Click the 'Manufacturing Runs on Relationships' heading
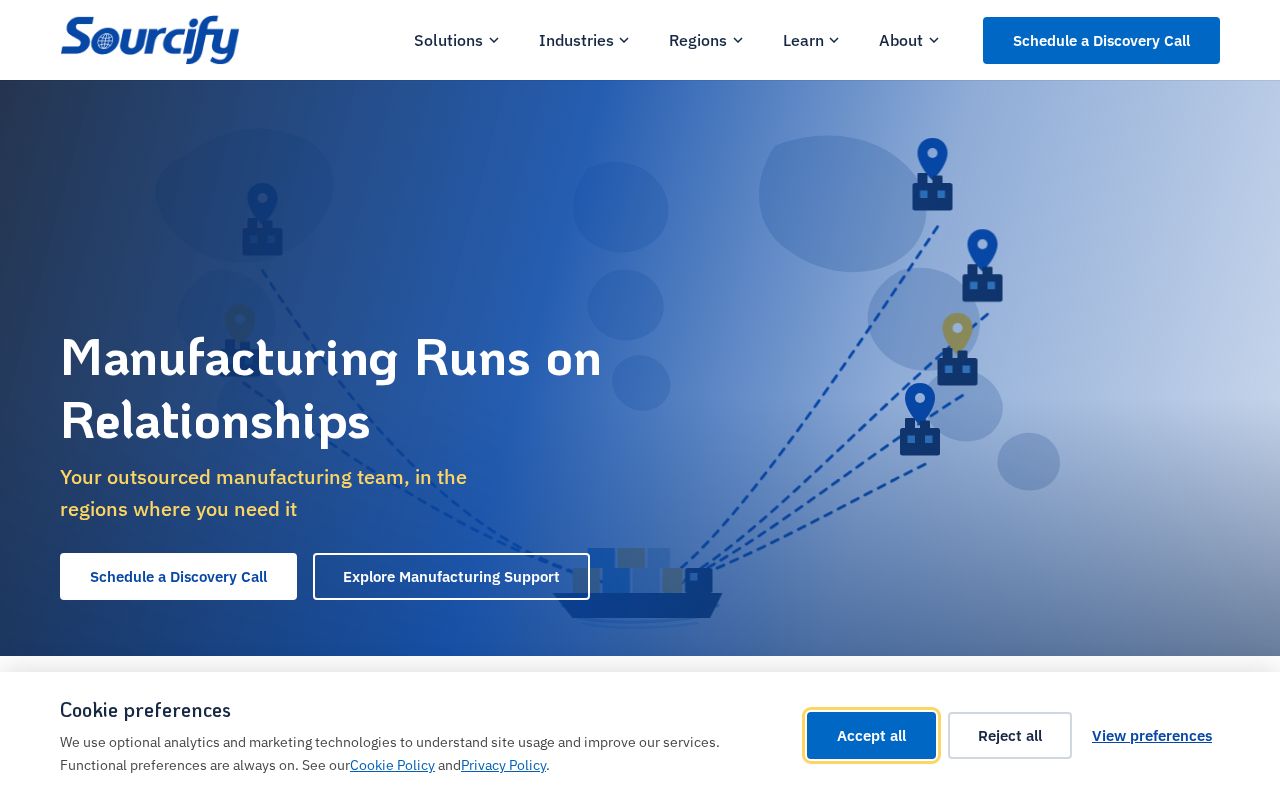The height and width of the screenshot is (800, 1280). 331,388
